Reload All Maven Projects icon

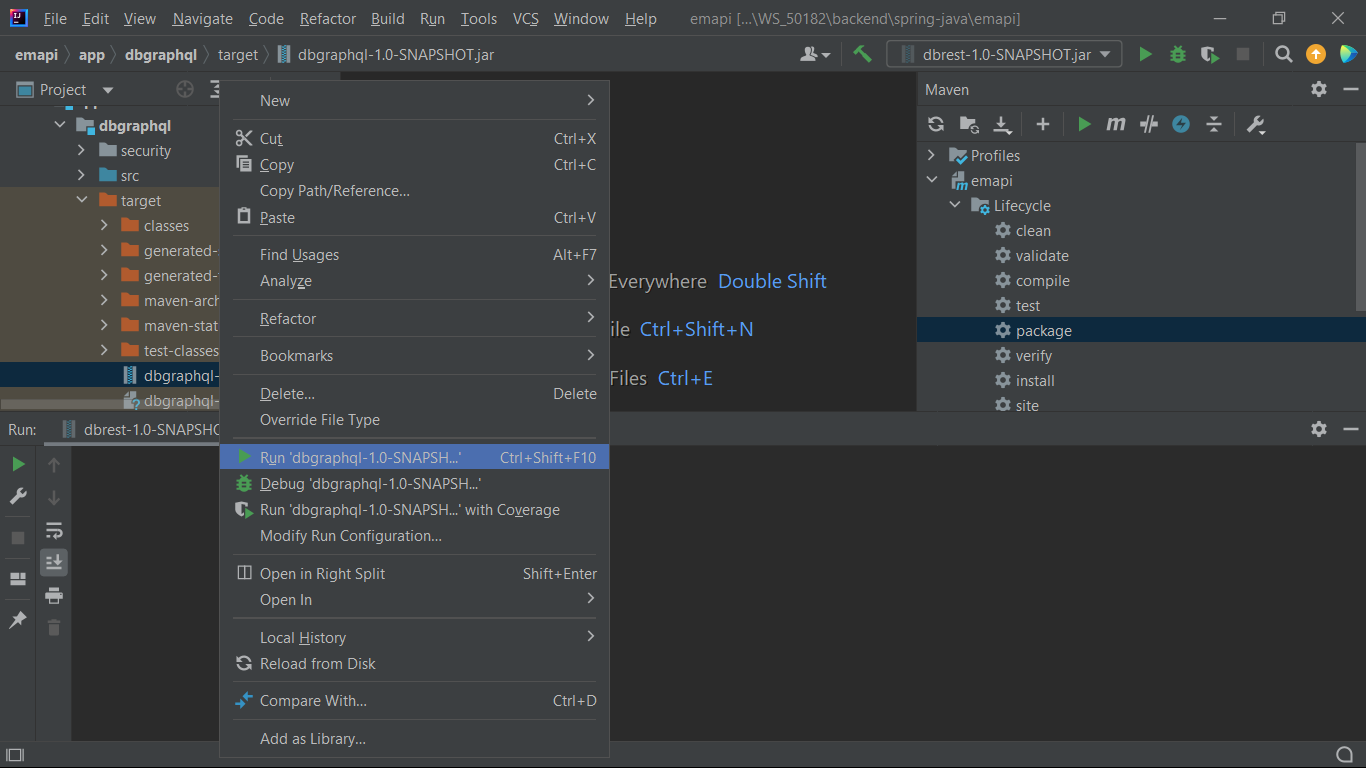pyautogui.click(x=936, y=124)
